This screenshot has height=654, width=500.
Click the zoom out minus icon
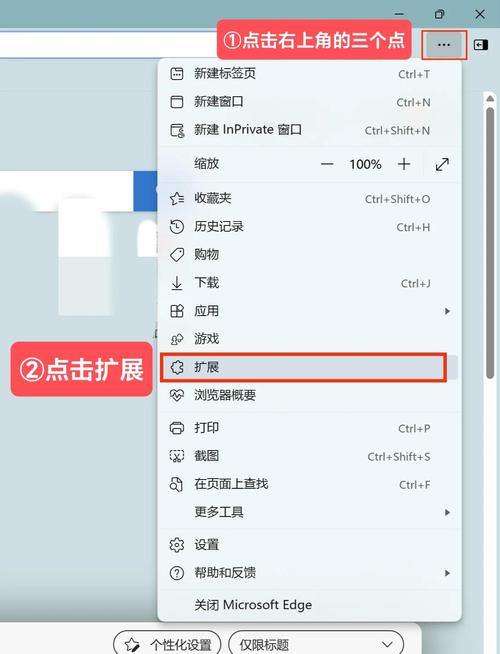pyautogui.click(x=327, y=164)
